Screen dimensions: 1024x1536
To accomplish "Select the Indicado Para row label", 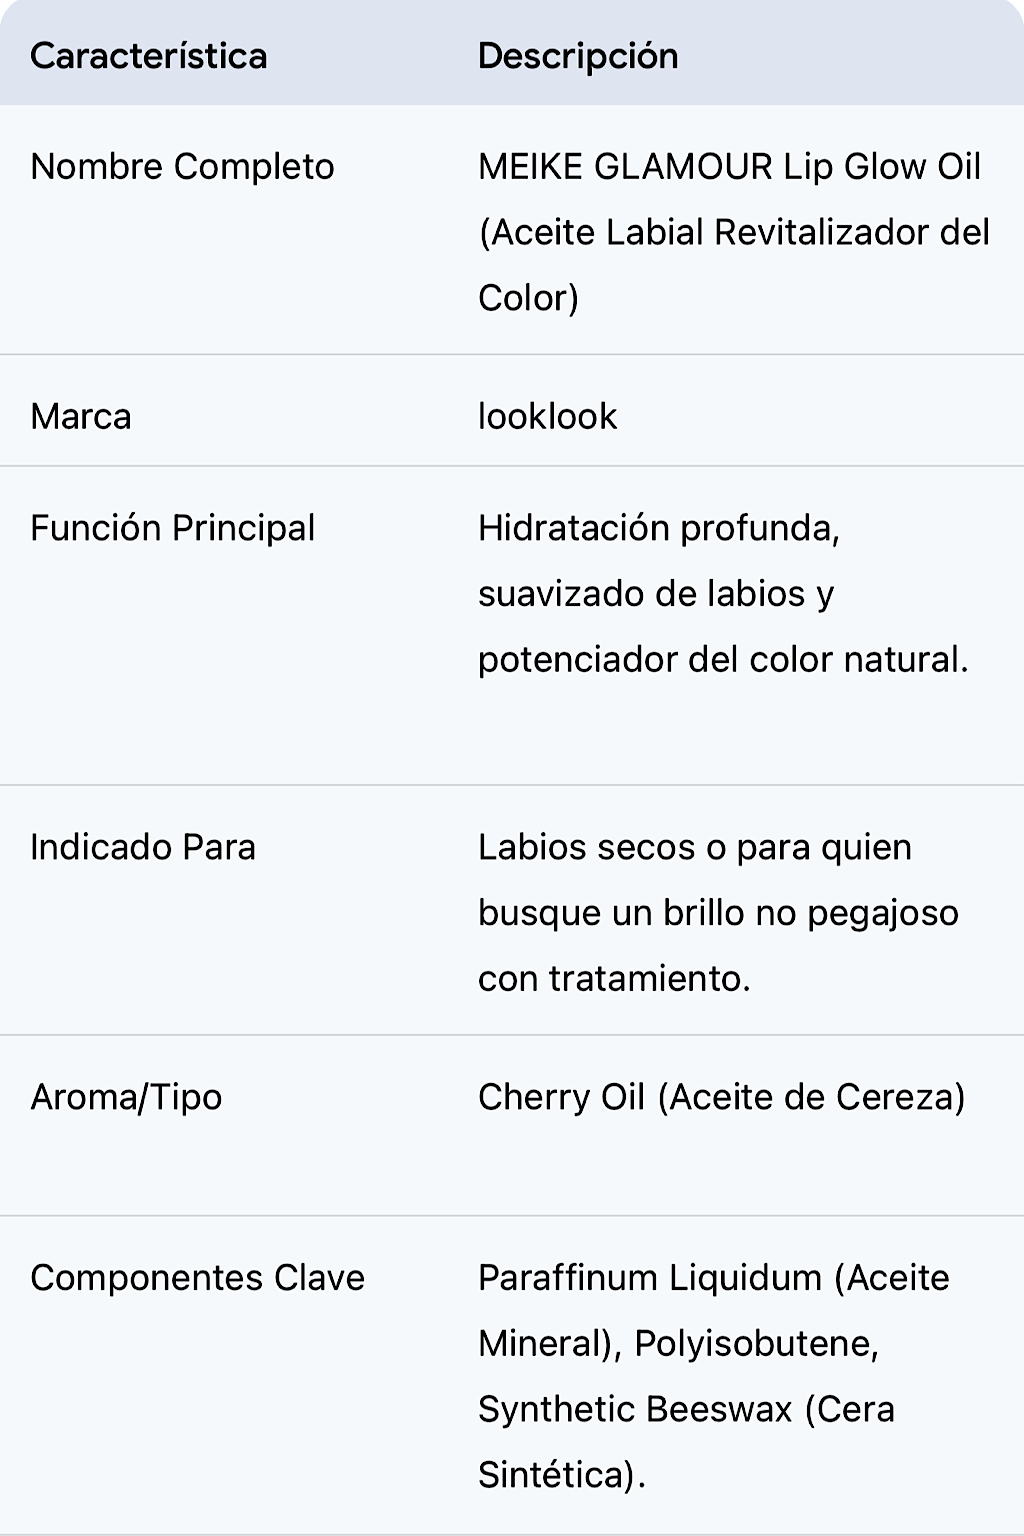I will [143, 848].
